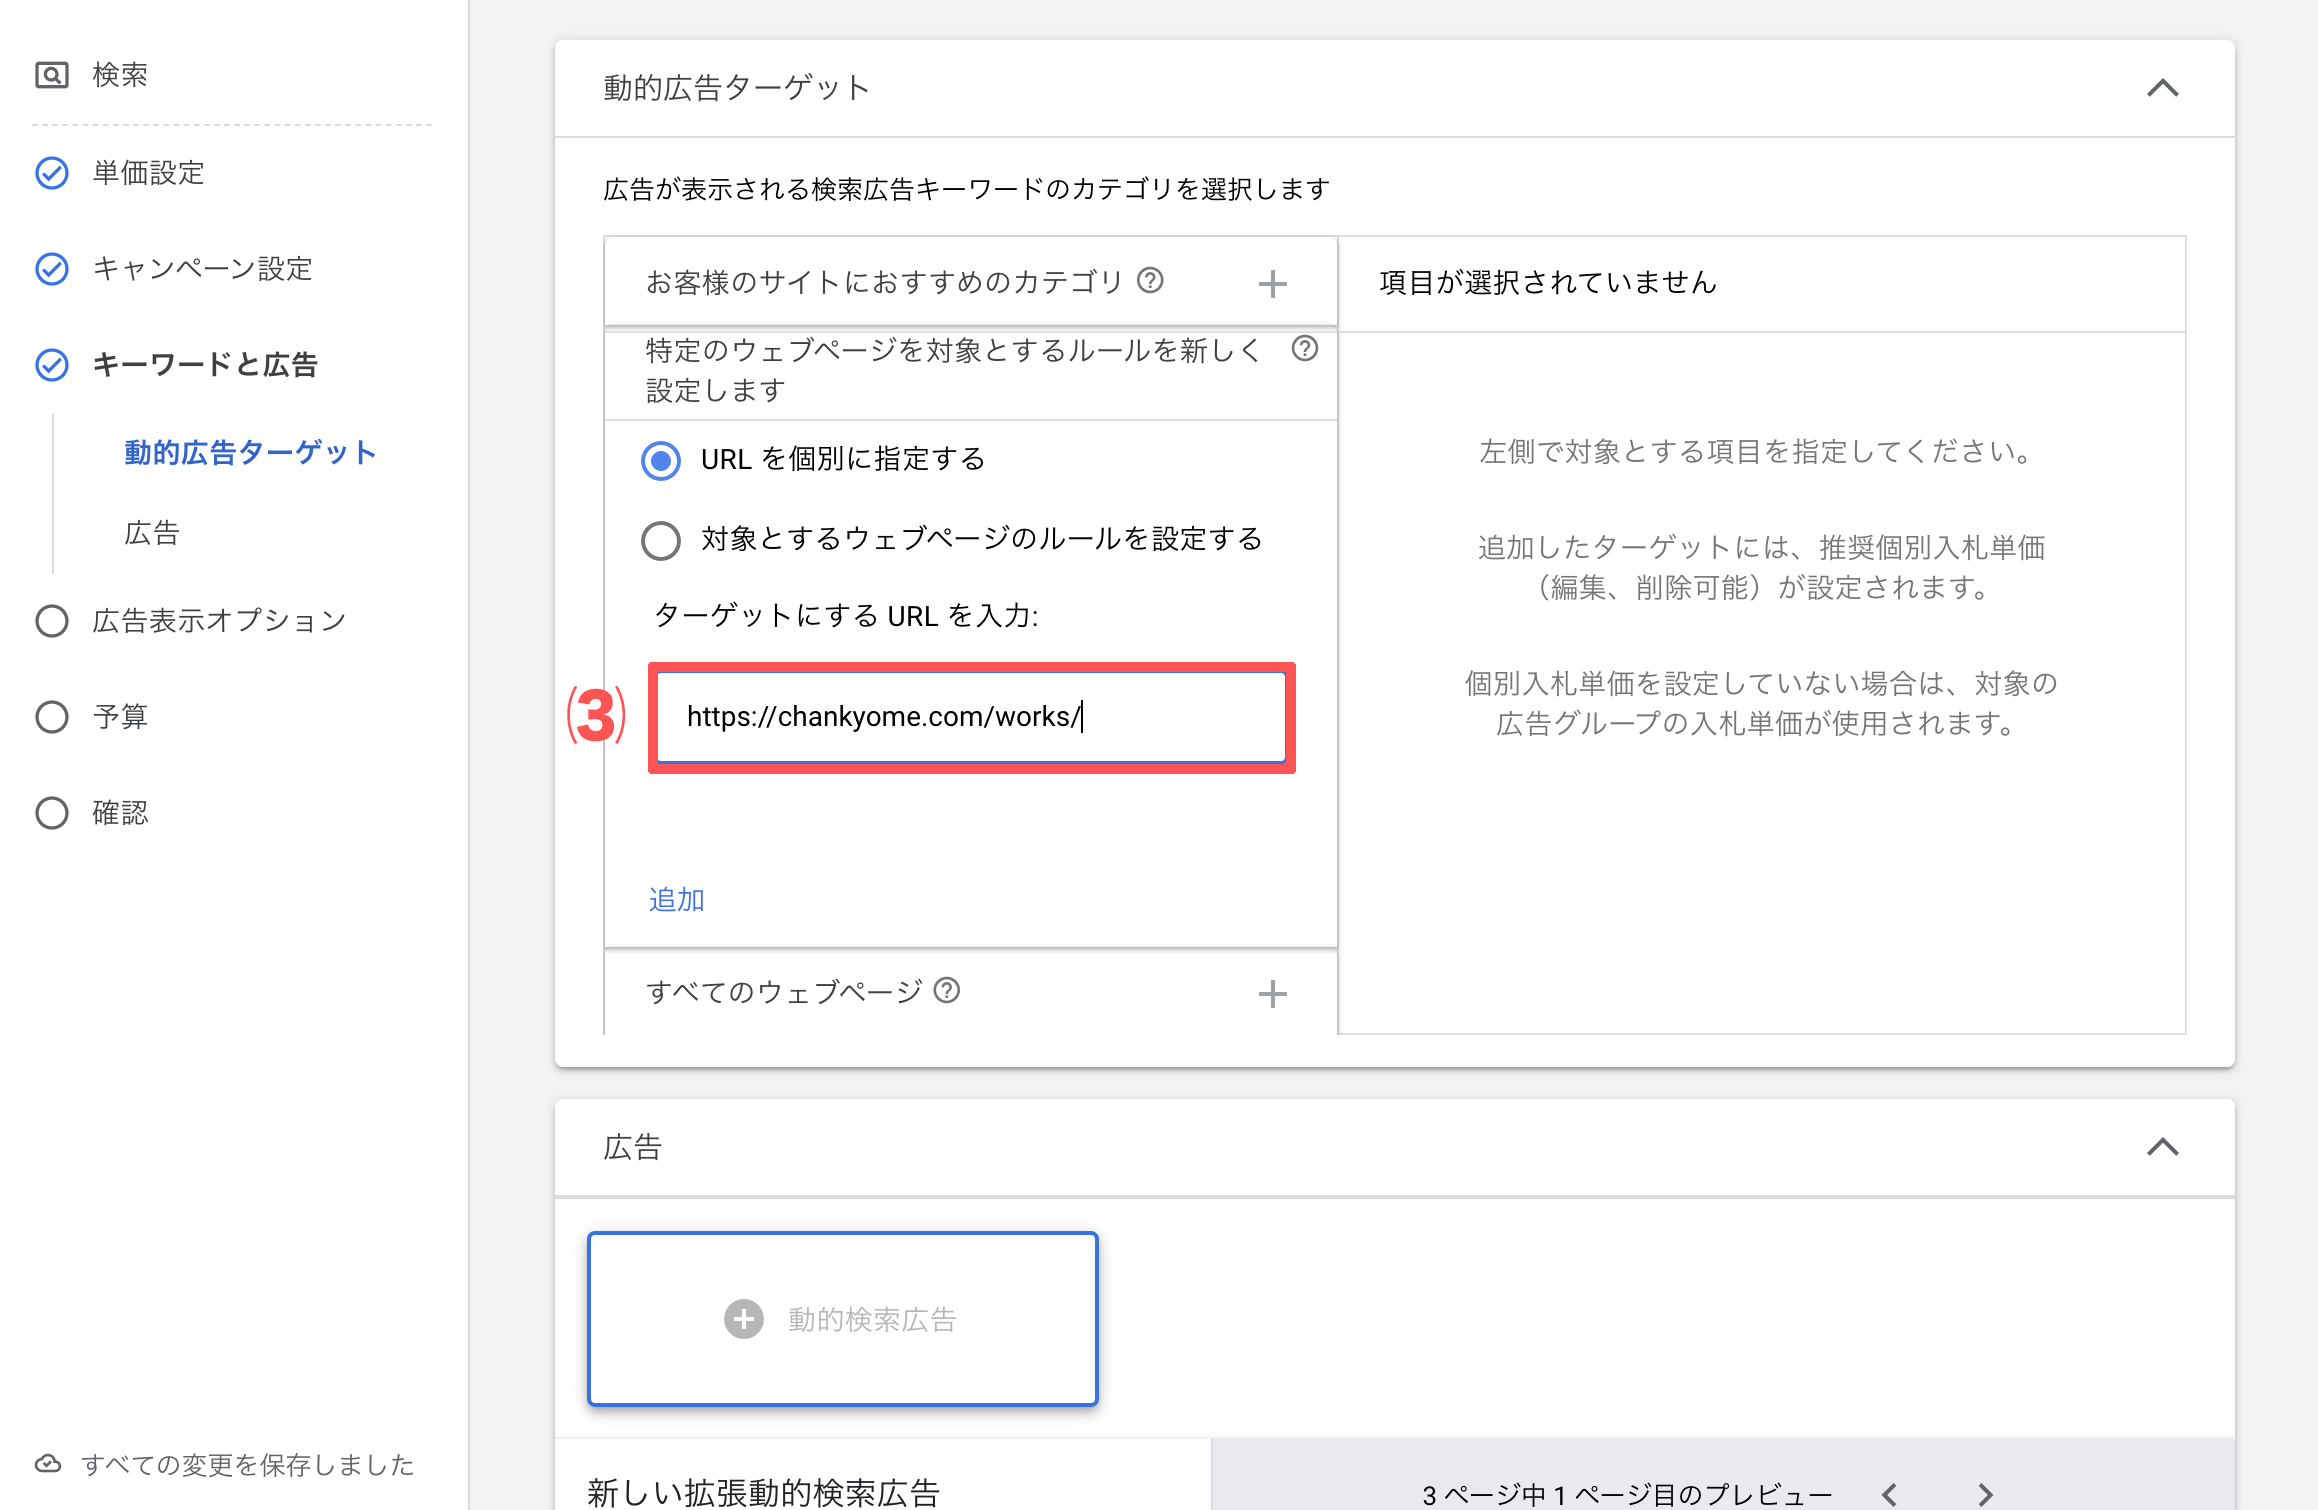Go to next preview page arrow
The image size is (2318, 1510).
[x=1985, y=1494]
